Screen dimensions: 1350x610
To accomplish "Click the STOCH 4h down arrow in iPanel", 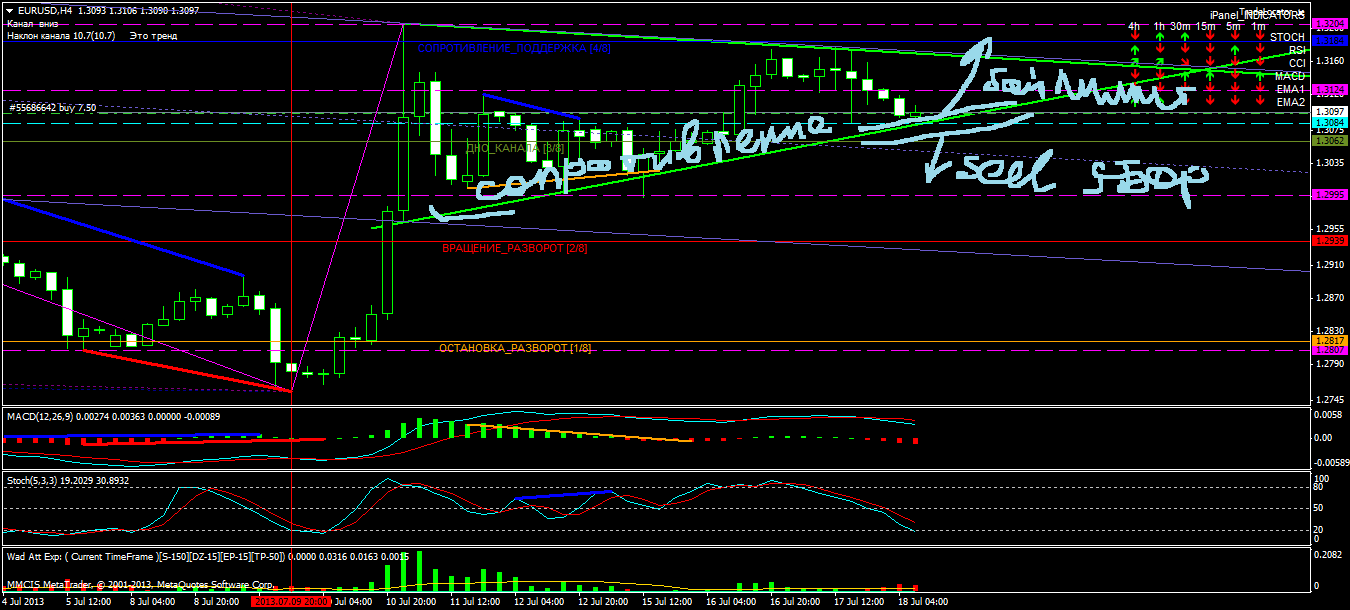I will [1135, 37].
